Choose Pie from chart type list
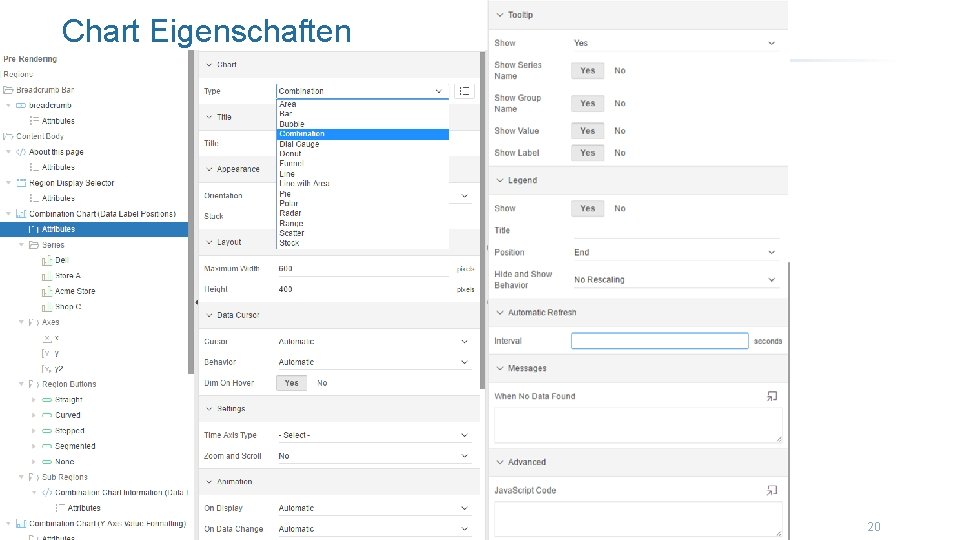This screenshot has height=540, width=960. 363,193
